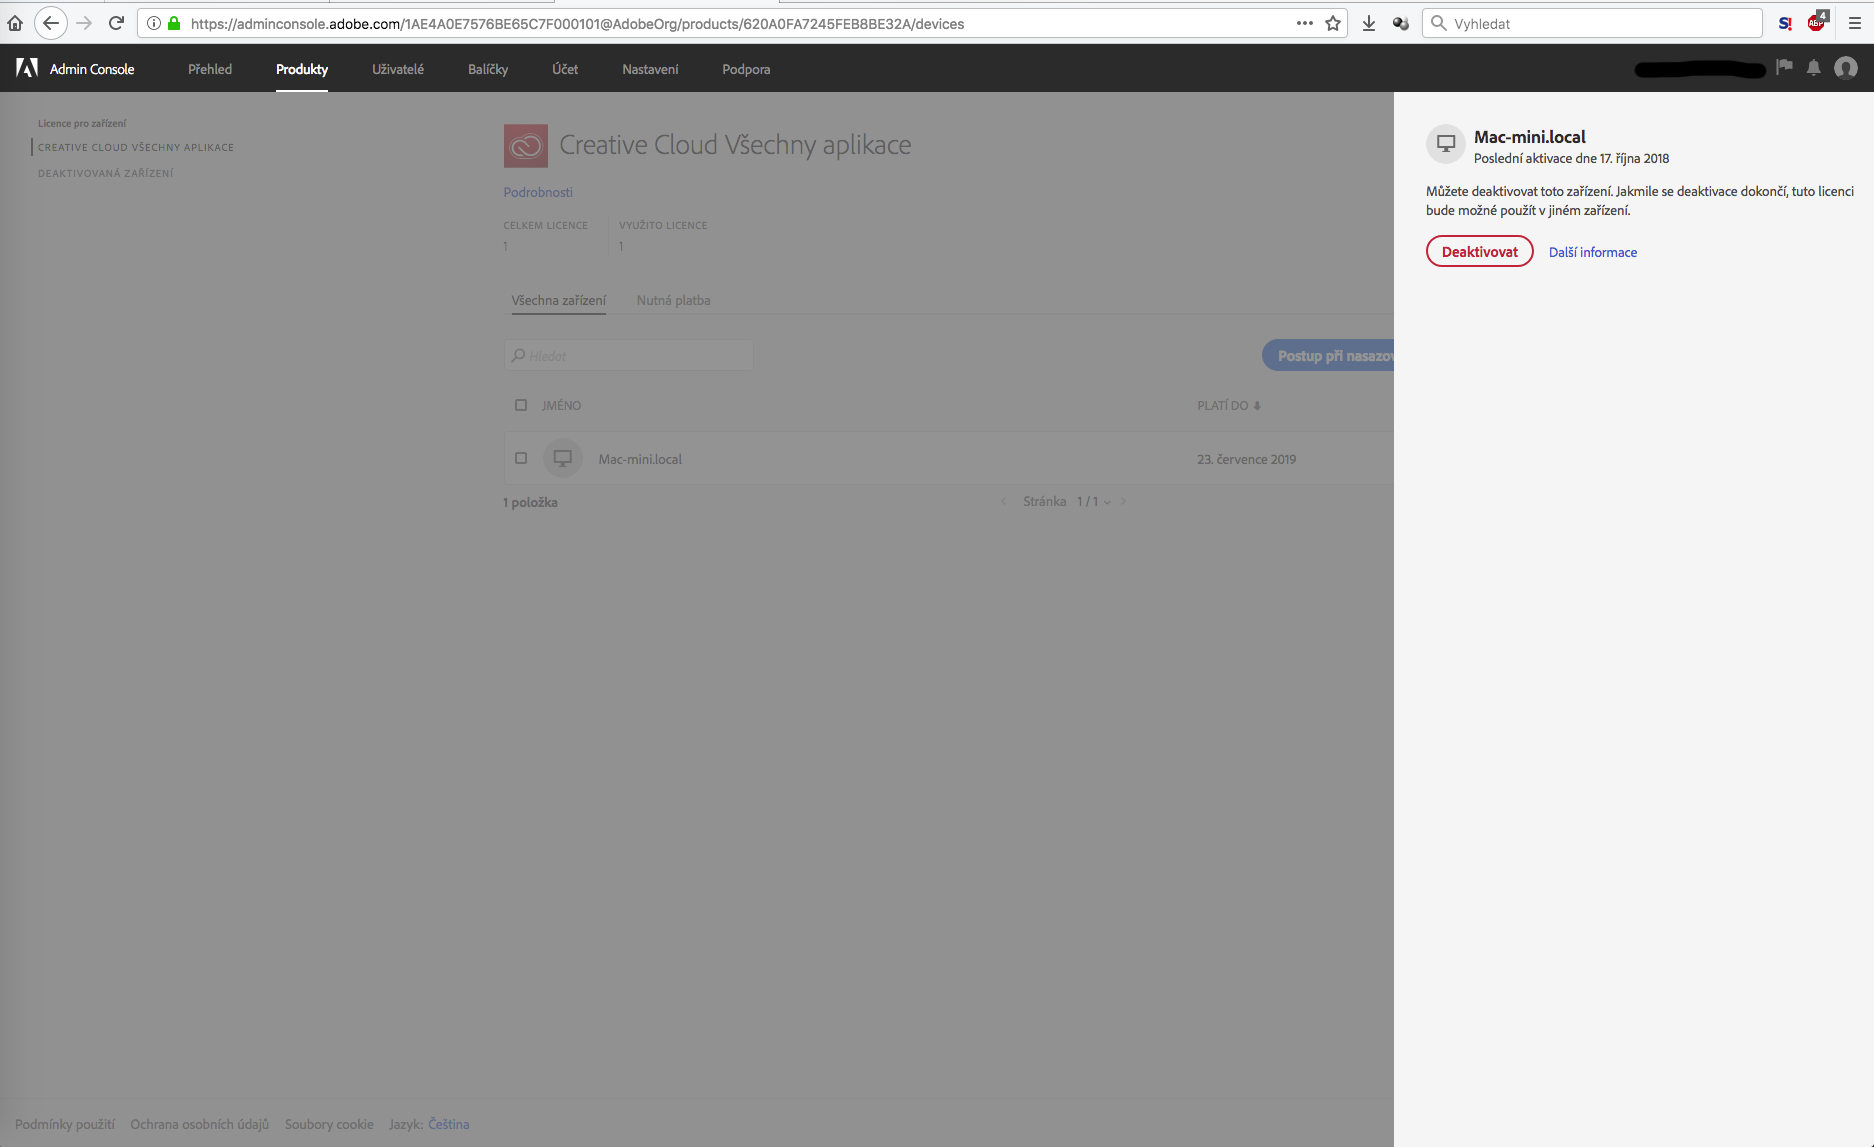Select CREATIVE CLOUD VŠECHNY APLIKACE in sidebar
The height and width of the screenshot is (1147, 1874).
136,147
